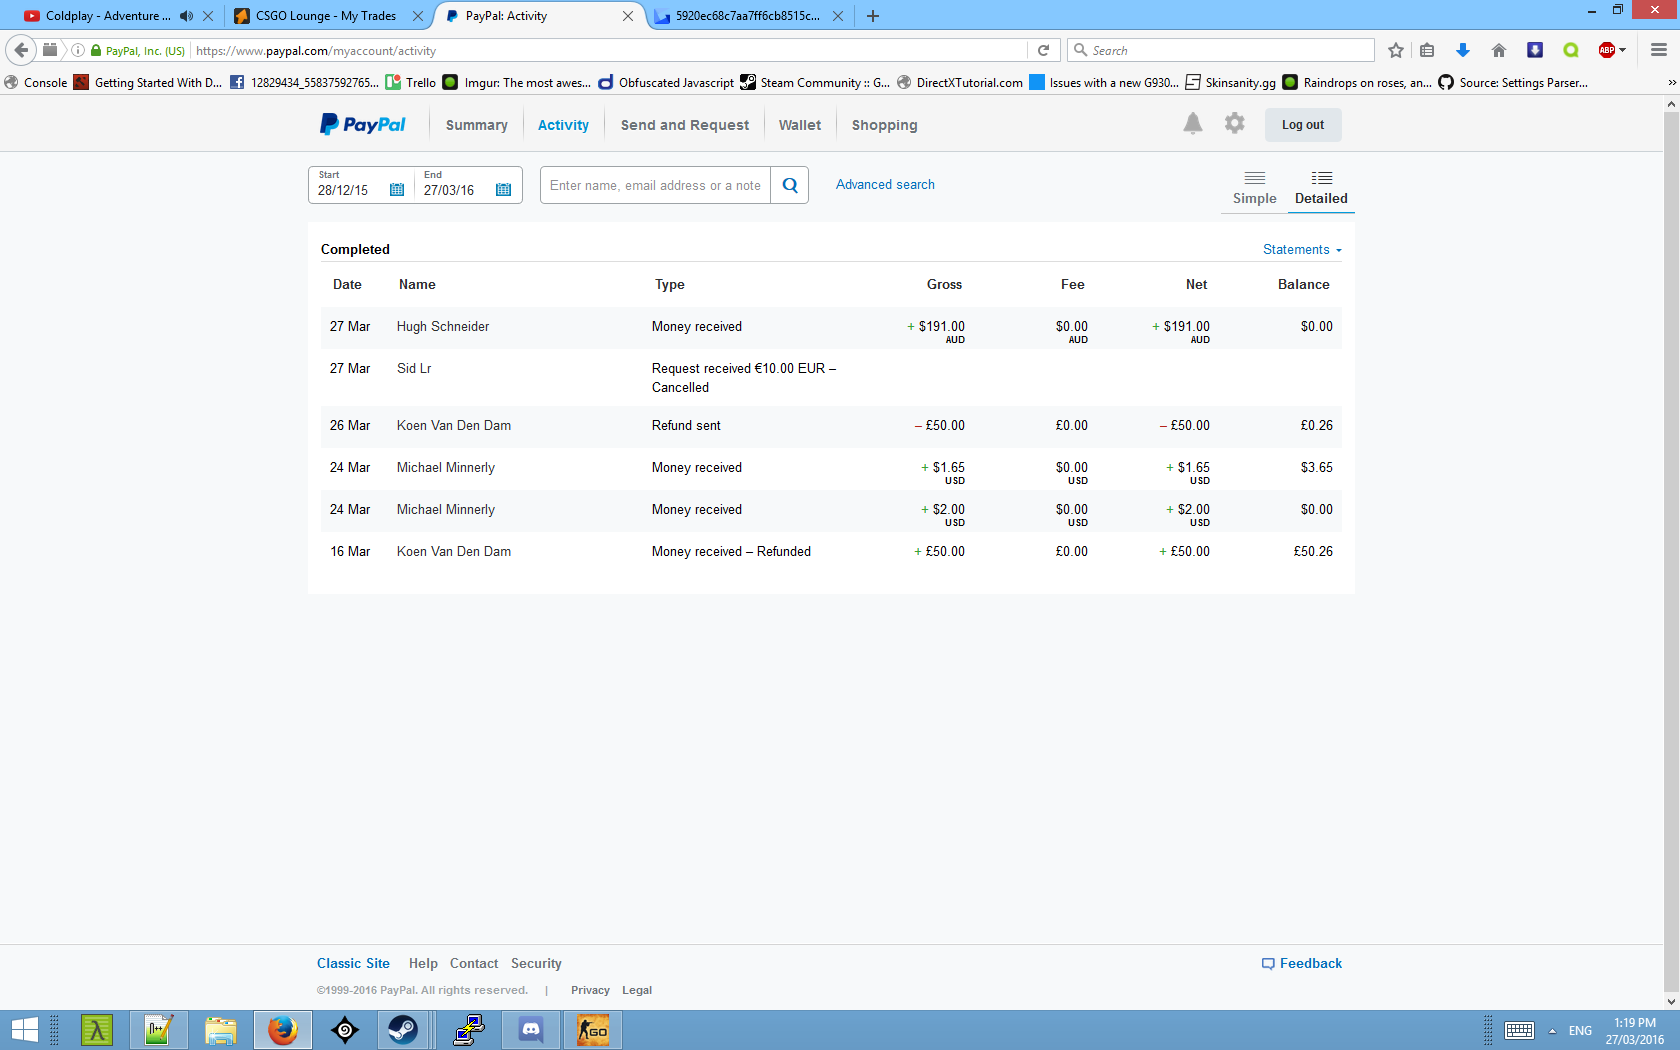Screen dimensions: 1680x1050
Task: Open PayPal settings gear icon
Action: (x=1235, y=124)
